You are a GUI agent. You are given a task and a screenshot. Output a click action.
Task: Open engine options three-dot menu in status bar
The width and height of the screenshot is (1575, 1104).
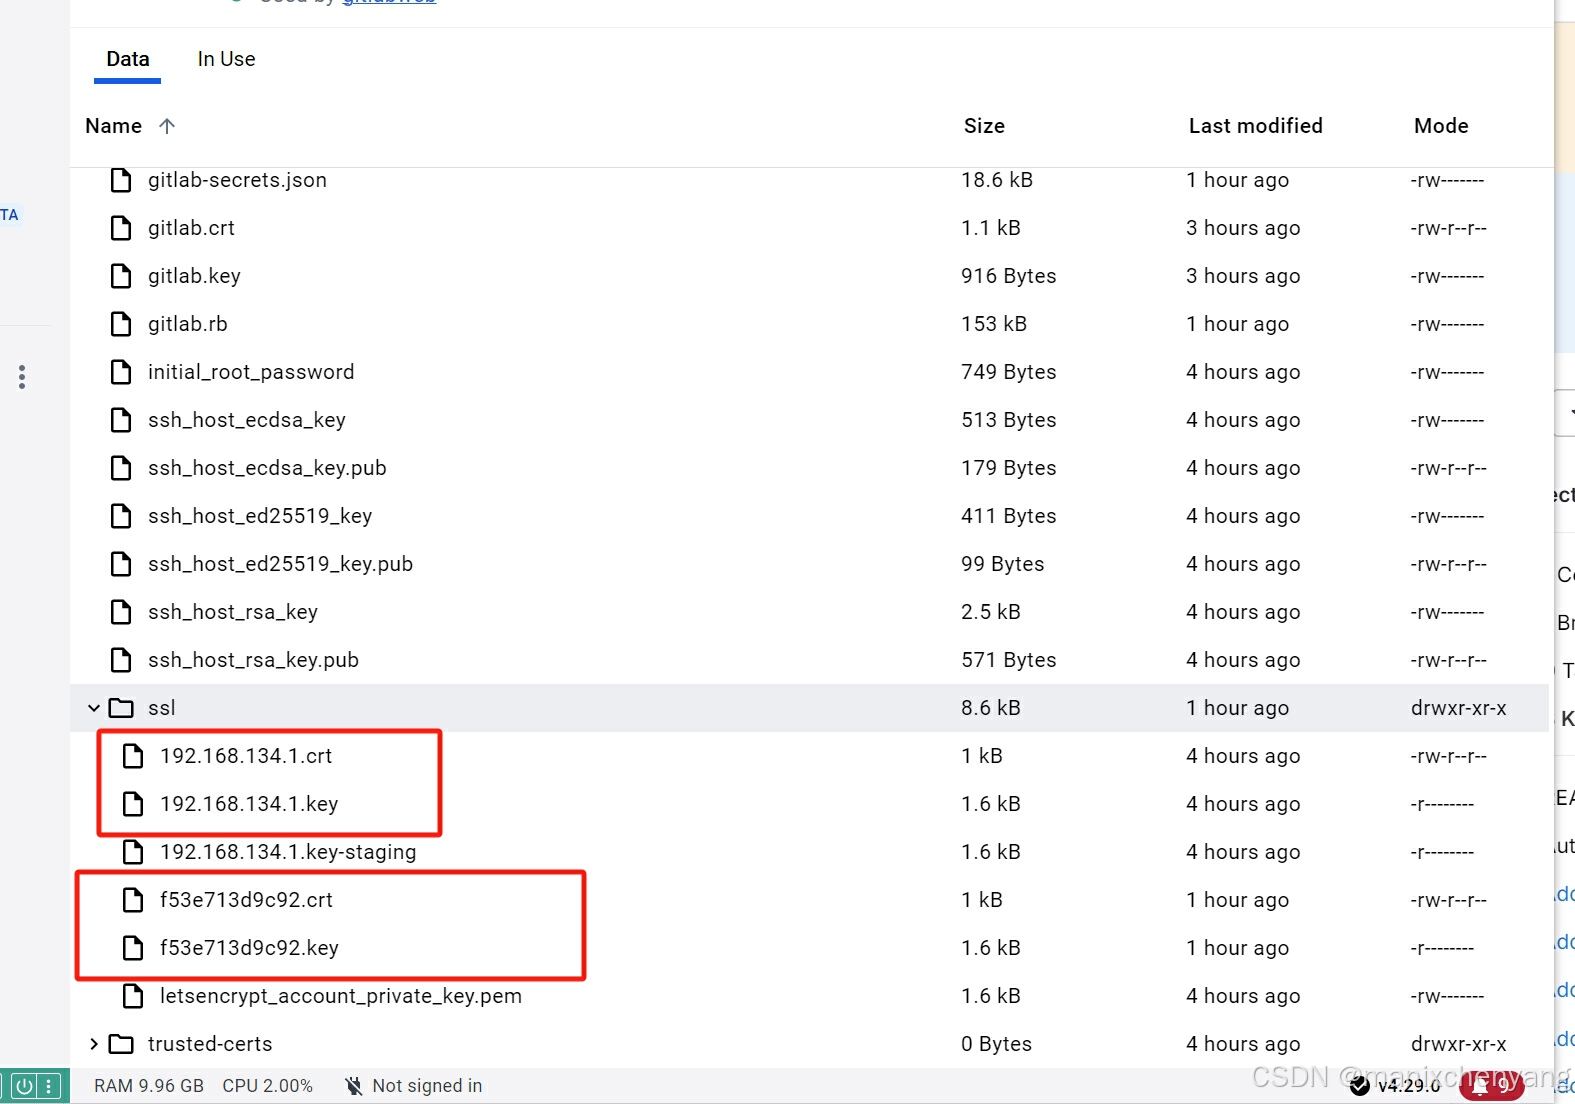coord(49,1086)
